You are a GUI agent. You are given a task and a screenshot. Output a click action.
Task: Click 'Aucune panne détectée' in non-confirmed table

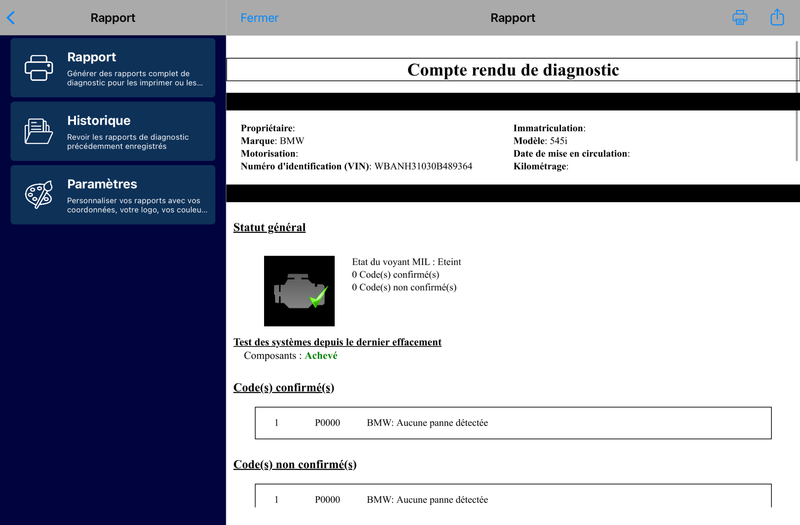pyautogui.click(x=442, y=500)
